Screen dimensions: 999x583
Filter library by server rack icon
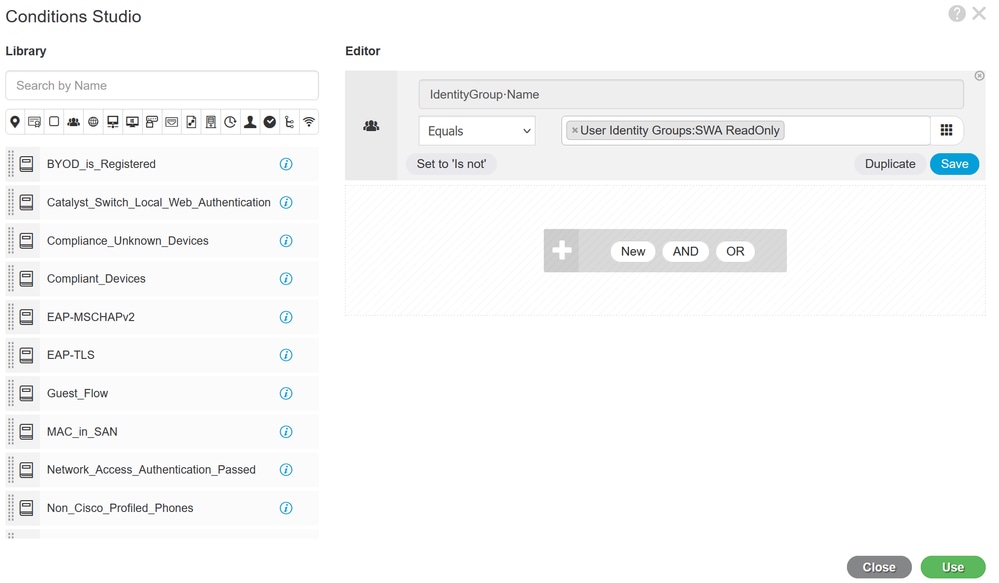(x=211, y=122)
